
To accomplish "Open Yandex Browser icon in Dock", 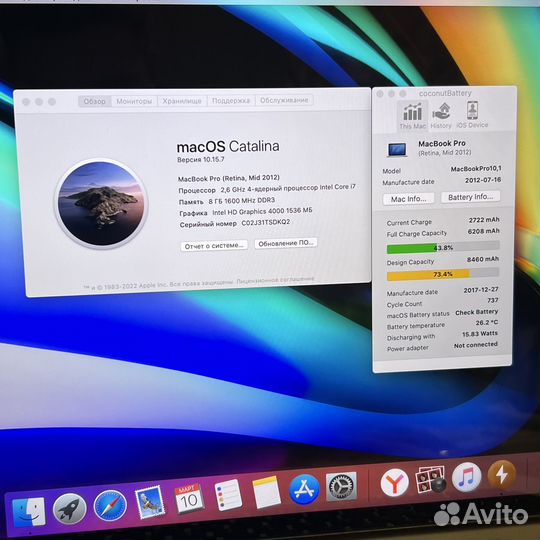I will pyautogui.click(x=395, y=481).
